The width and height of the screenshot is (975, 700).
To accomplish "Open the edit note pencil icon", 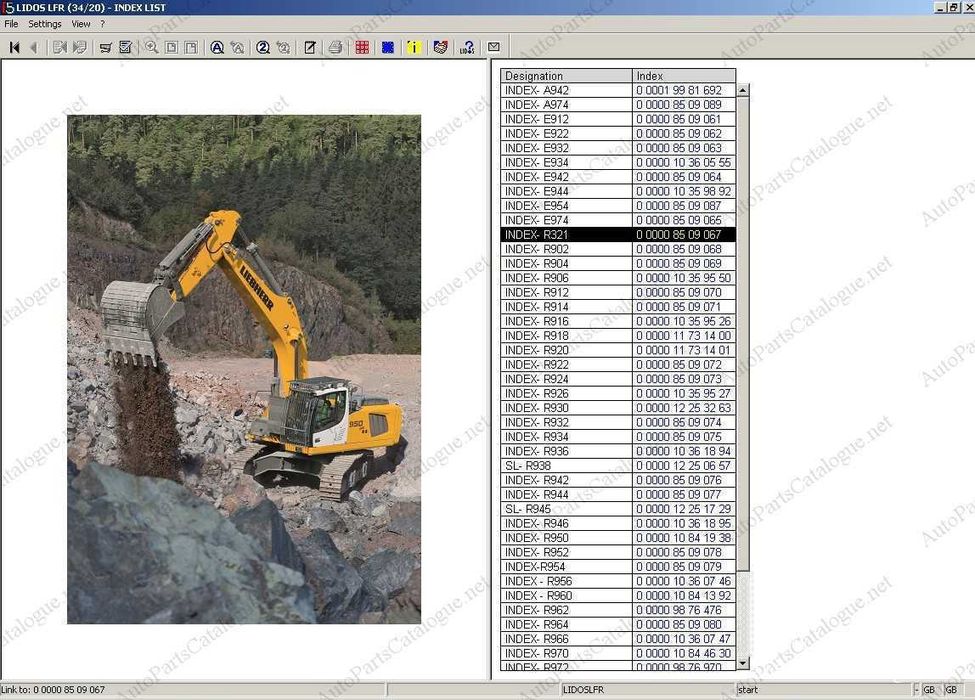I will [x=310, y=47].
